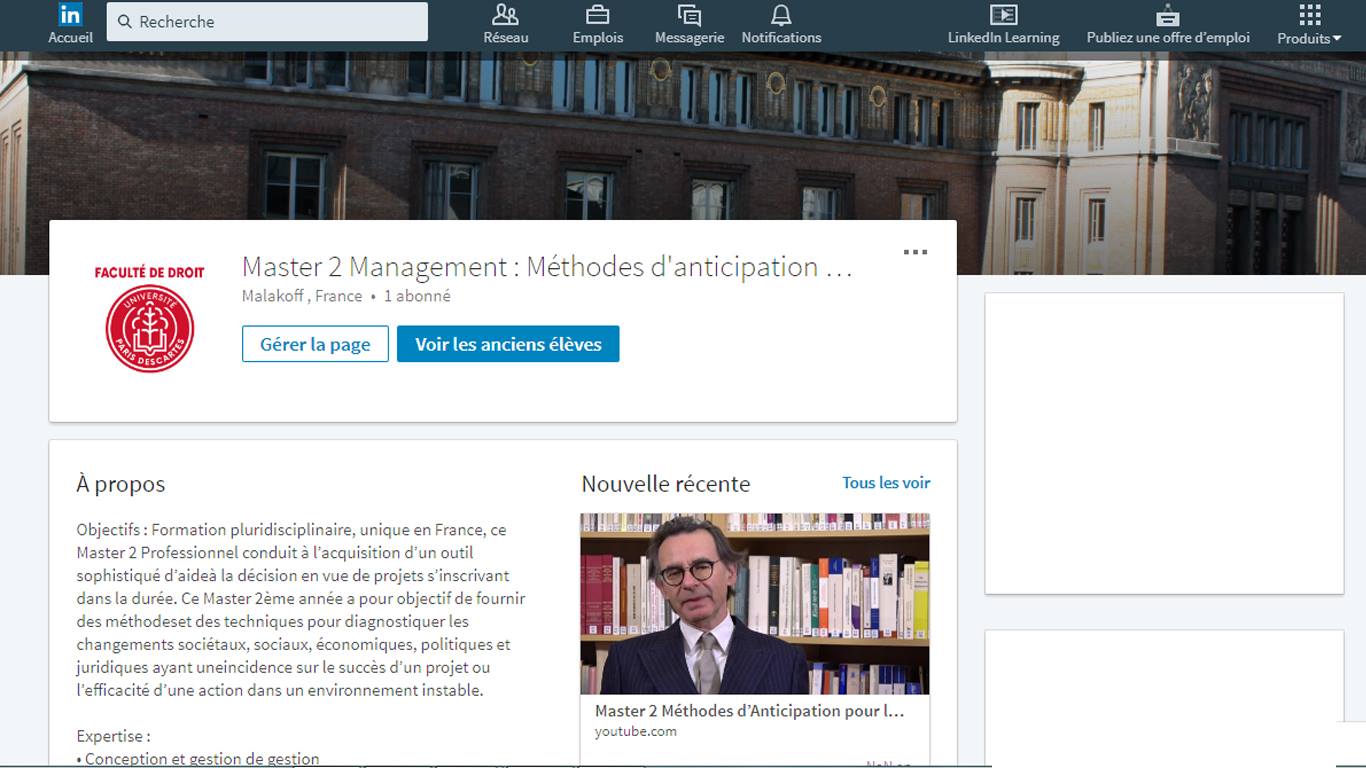The width and height of the screenshot is (1366, 768).
Task: Open the YouTube video thumbnail of bookshelf
Action: (755, 604)
